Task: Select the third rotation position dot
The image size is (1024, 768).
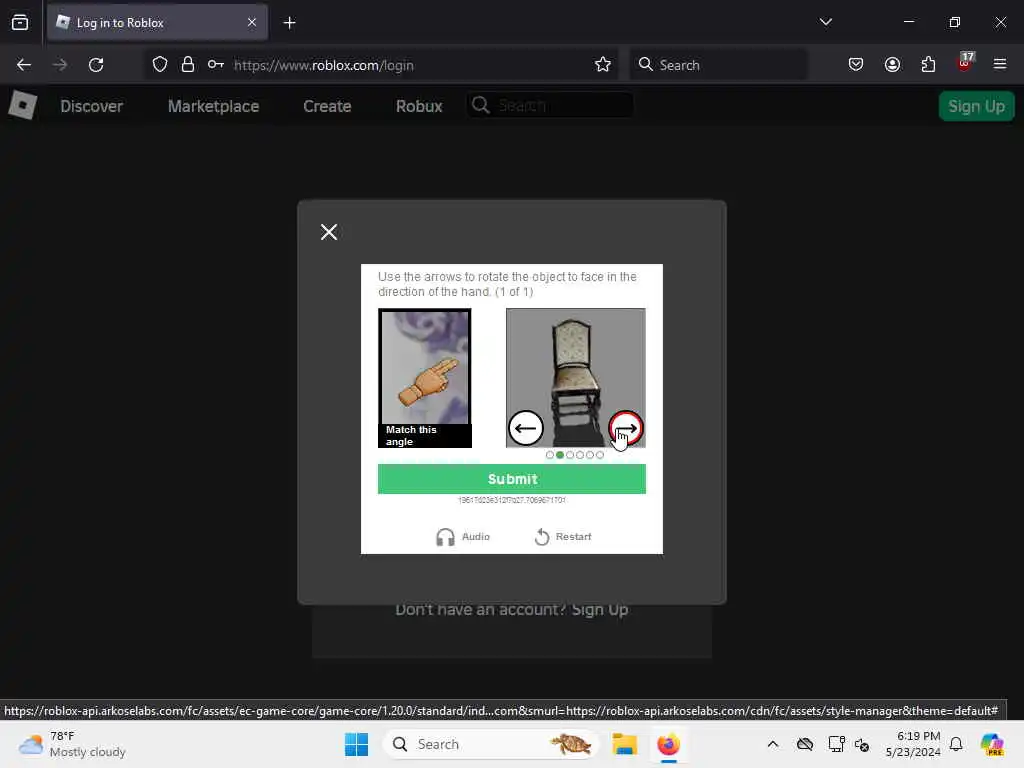Action: pos(570,455)
